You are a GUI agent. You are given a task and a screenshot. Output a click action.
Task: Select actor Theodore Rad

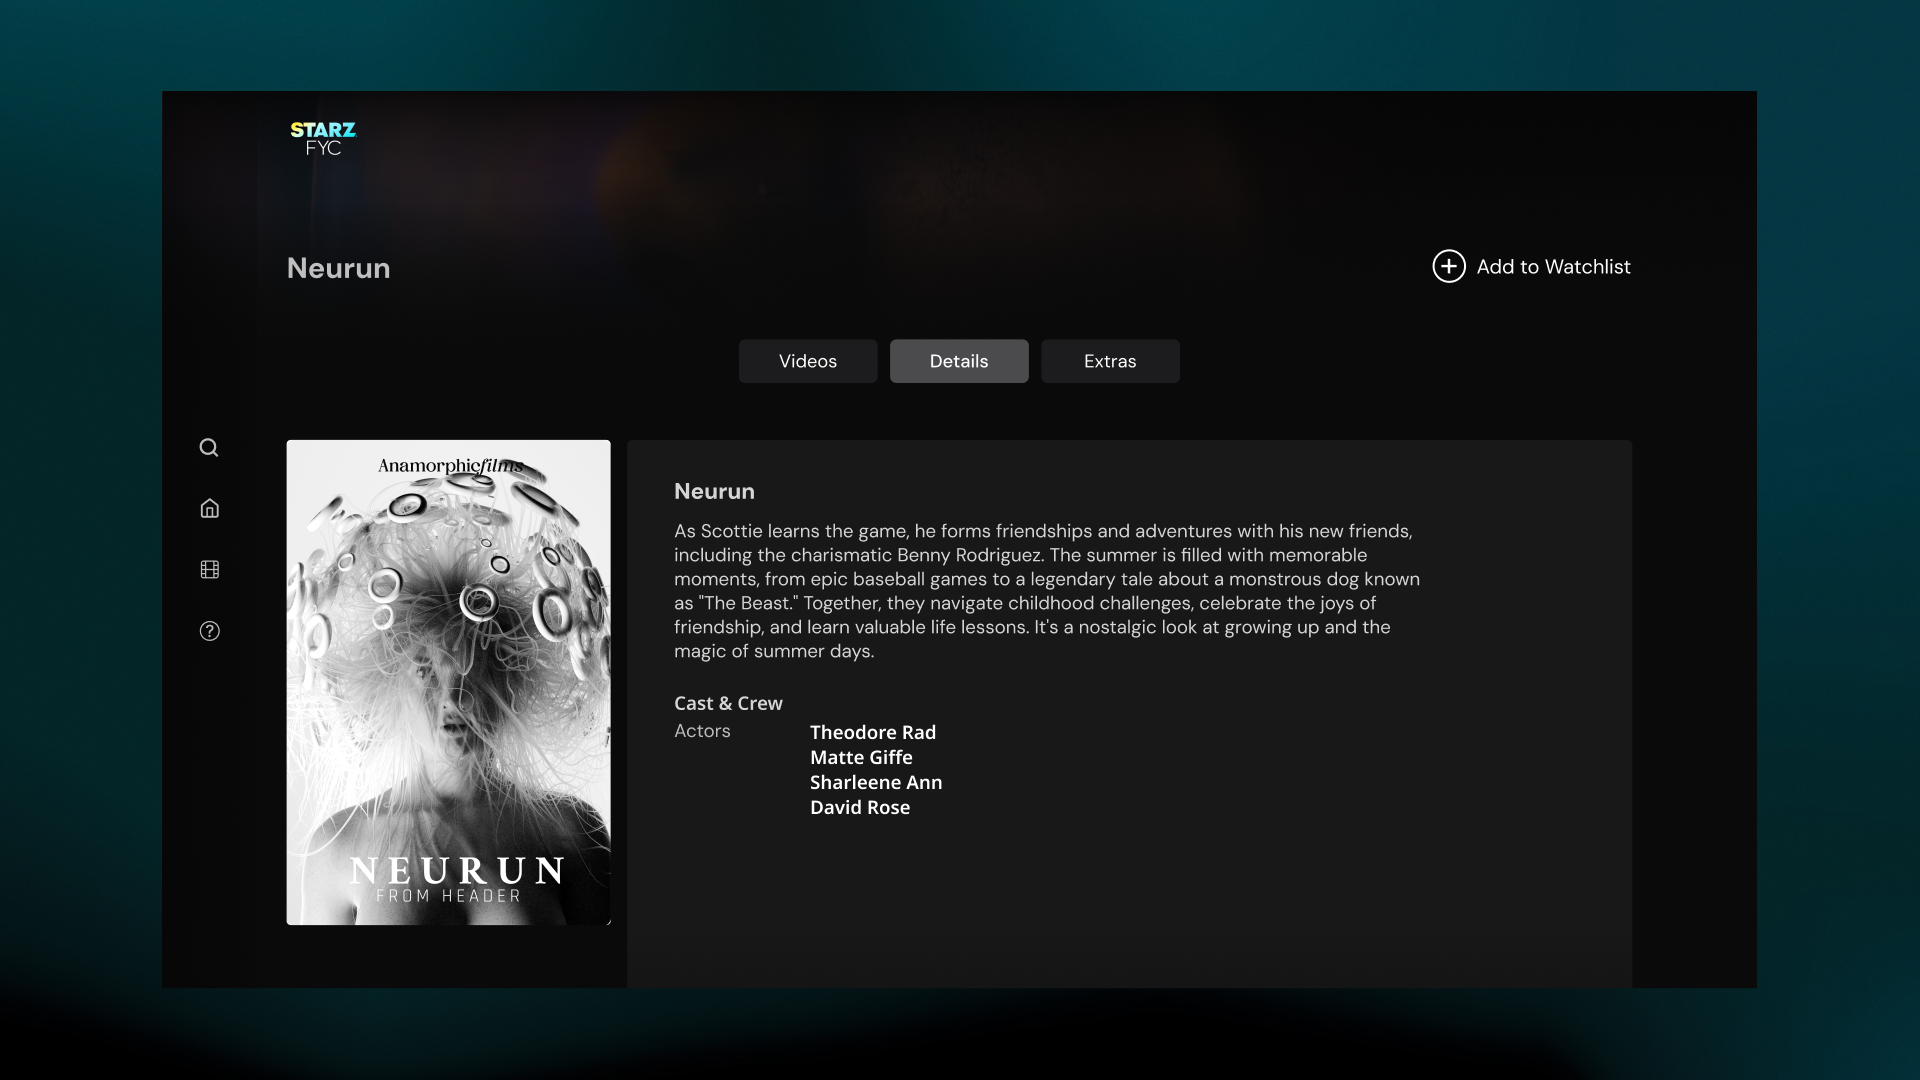click(x=873, y=732)
